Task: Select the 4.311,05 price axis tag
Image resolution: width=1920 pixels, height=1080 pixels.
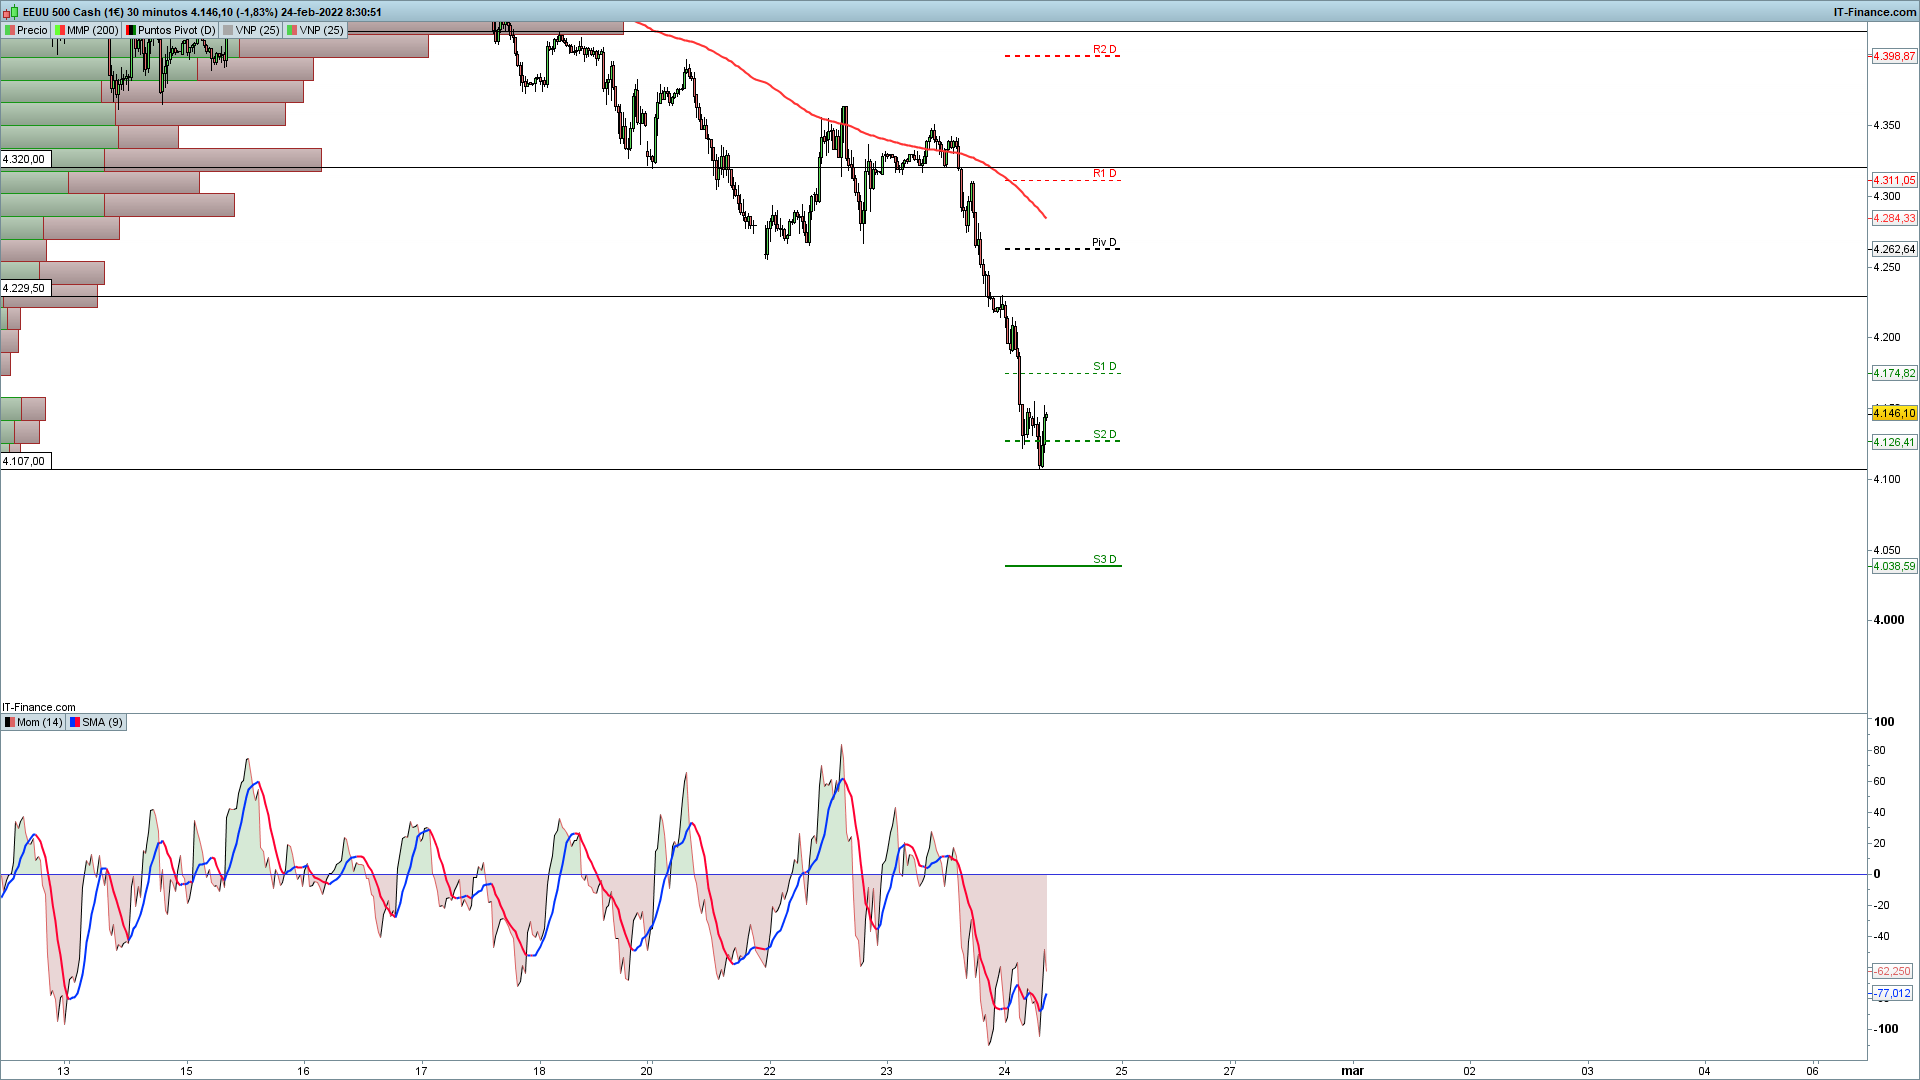Action: pyautogui.click(x=1894, y=180)
